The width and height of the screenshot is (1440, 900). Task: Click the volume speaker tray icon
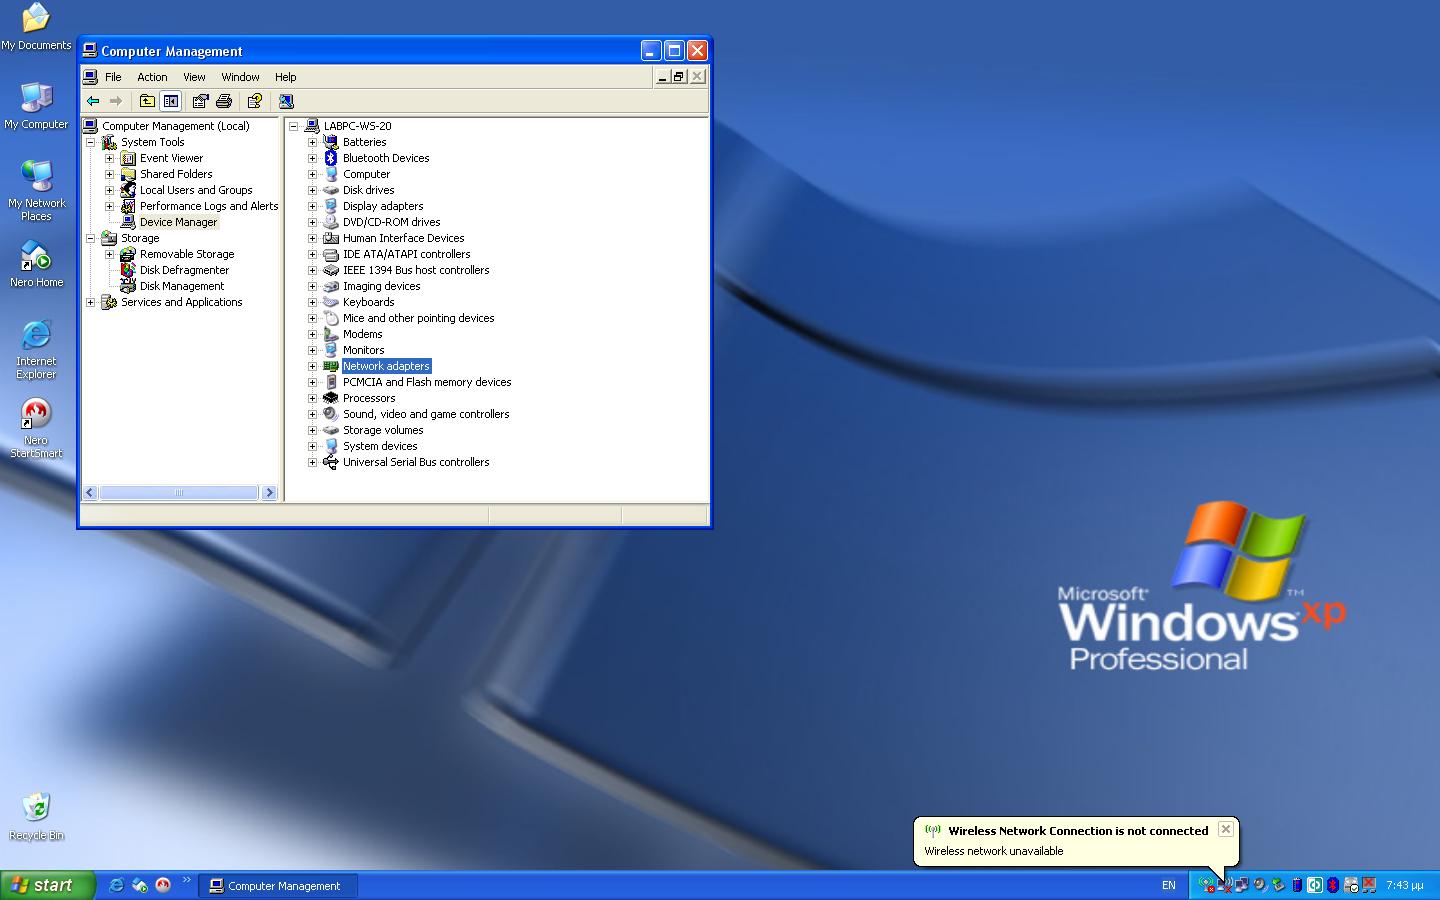pyautogui.click(x=1261, y=885)
